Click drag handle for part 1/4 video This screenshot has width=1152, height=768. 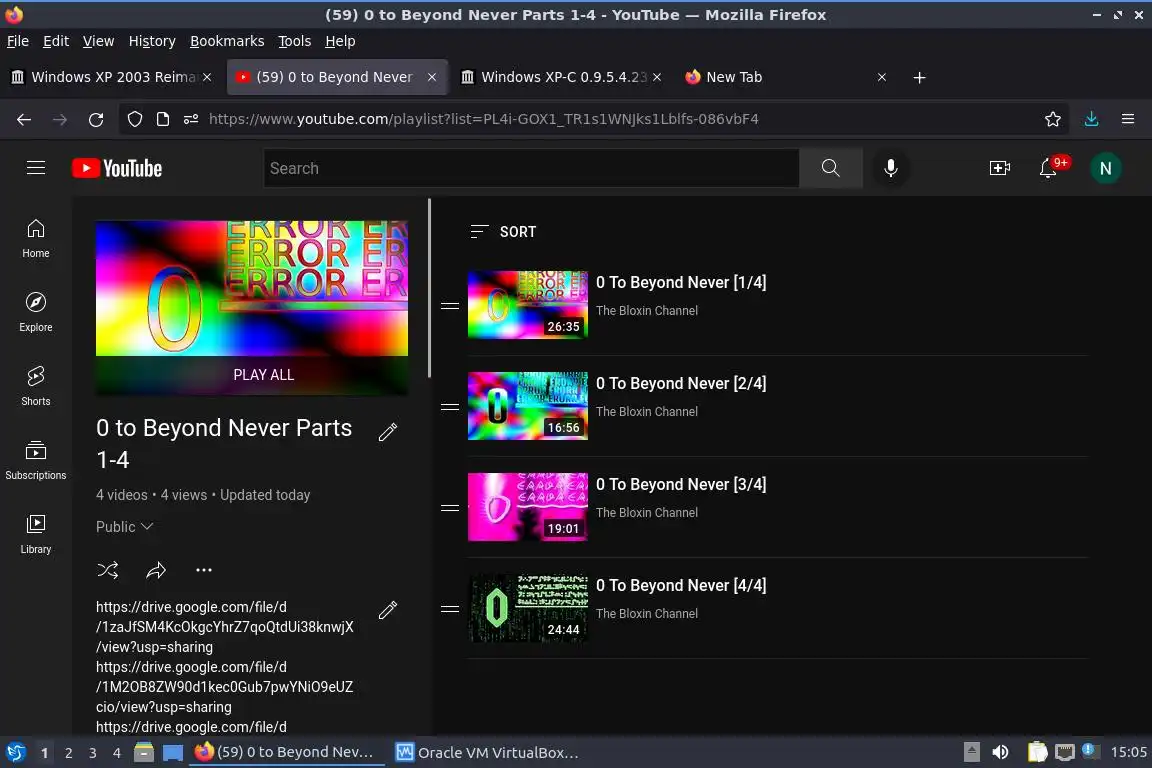coord(450,306)
